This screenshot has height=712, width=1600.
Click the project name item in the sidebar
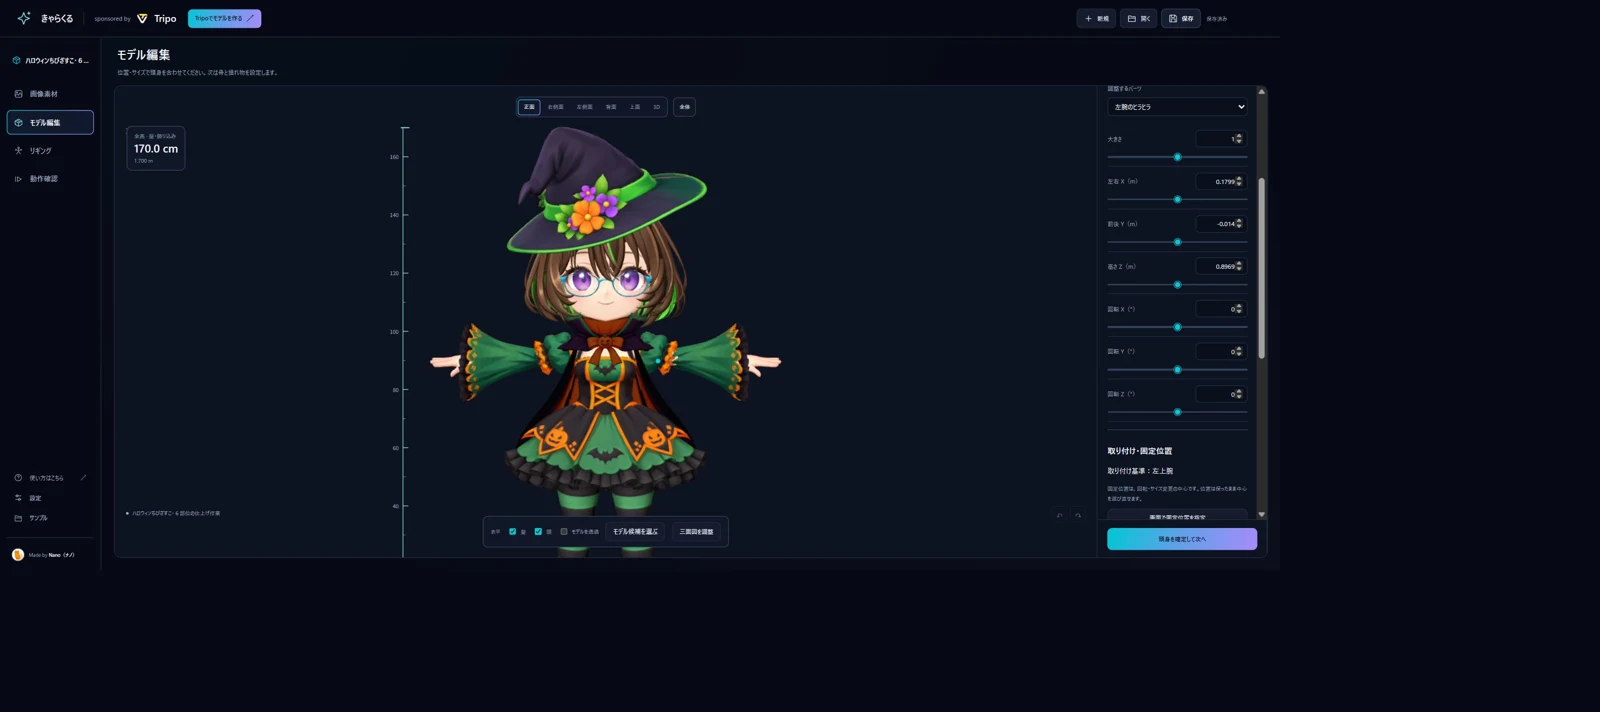click(x=50, y=60)
